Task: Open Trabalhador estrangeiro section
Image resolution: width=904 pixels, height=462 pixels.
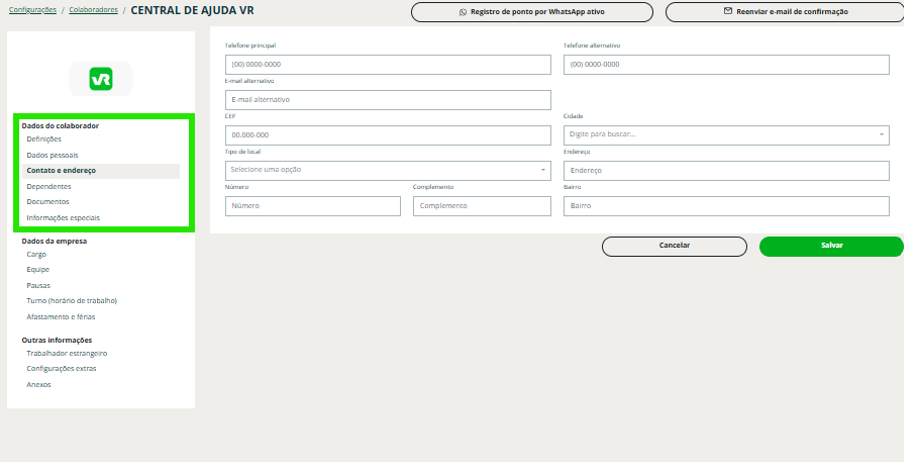Action: pos(67,354)
